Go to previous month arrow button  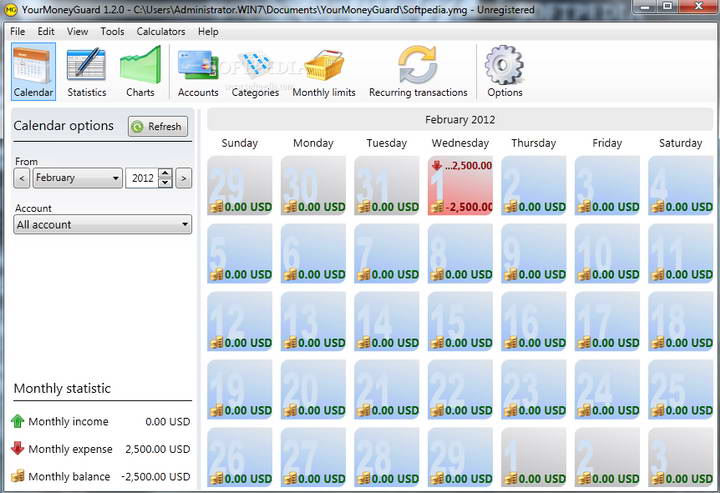(22, 178)
